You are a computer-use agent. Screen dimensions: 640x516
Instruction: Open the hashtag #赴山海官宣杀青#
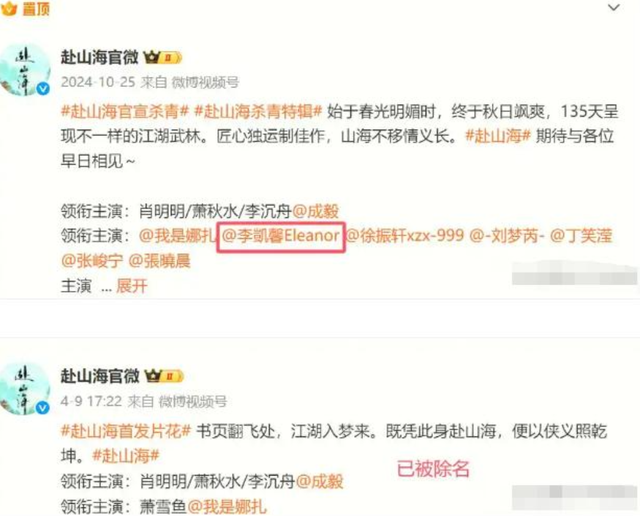click(x=124, y=111)
